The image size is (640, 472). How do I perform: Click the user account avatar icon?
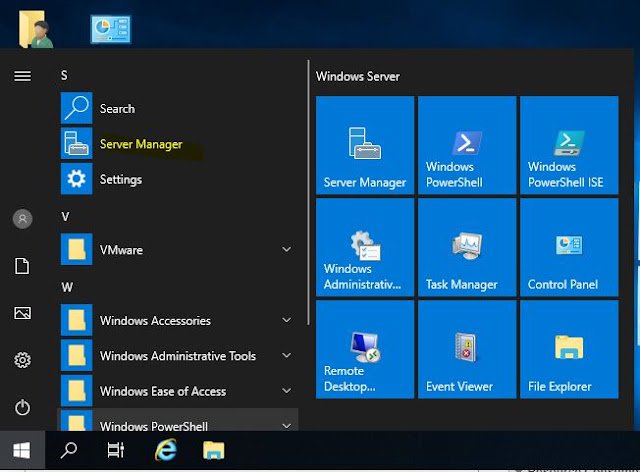(22, 219)
